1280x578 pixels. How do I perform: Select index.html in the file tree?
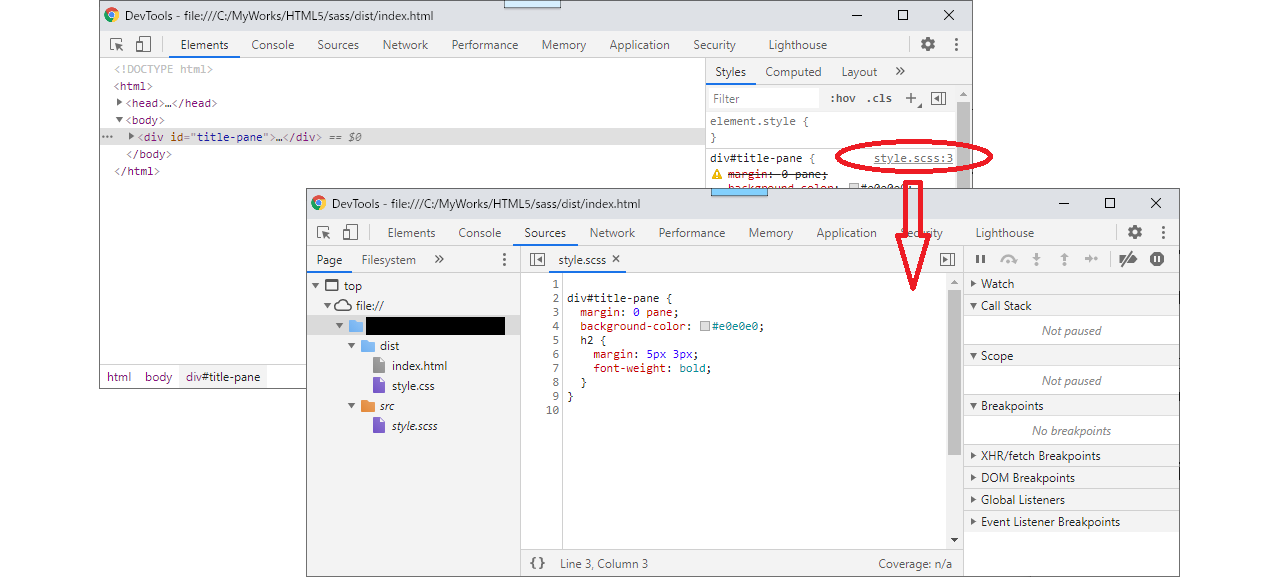419,366
